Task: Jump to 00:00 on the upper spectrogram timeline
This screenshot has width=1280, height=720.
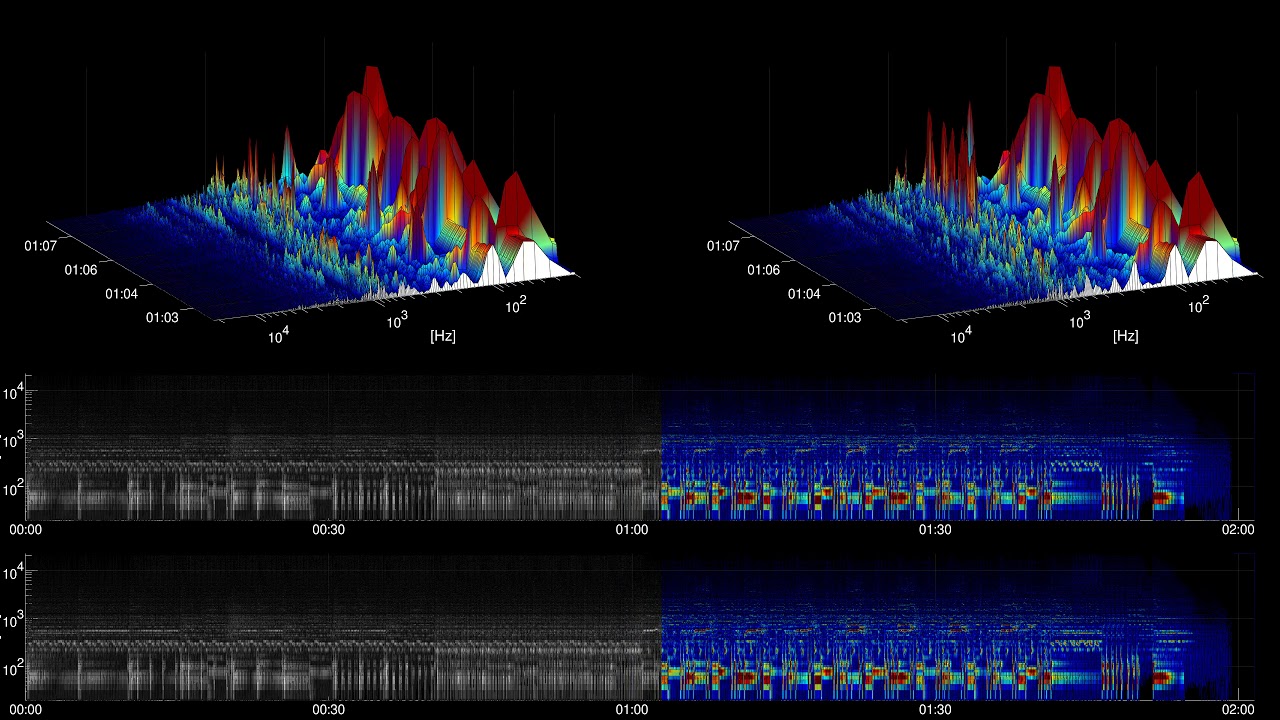Action: tap(25, 530)
